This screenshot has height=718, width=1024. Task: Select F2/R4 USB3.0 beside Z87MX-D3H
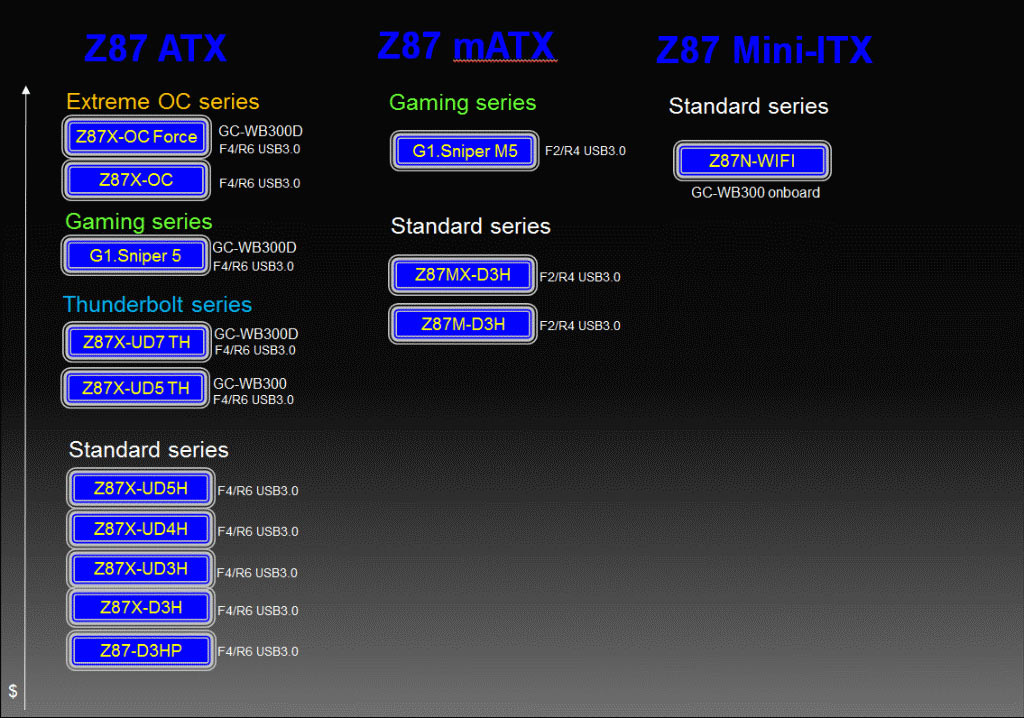tap(580, 277)
